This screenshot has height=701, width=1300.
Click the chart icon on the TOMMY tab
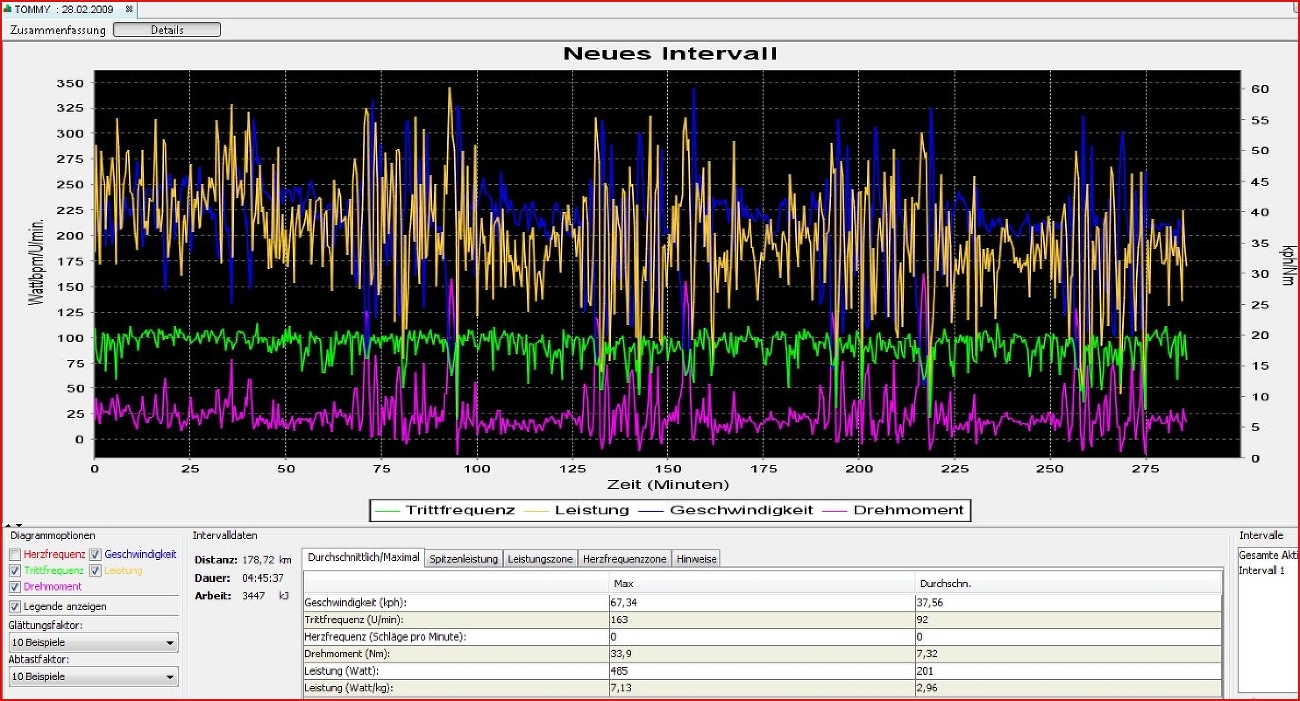pos(8,9)
